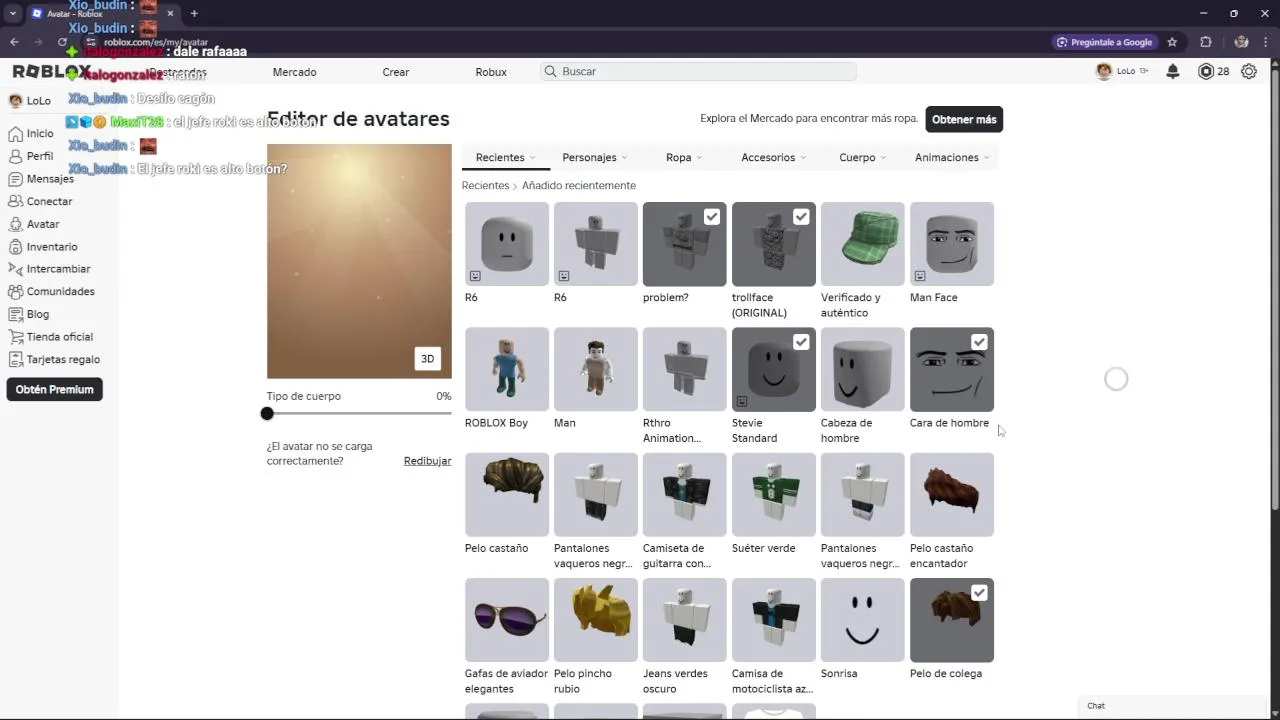Open the browser extensions puzzle icon
The height and width of the screenshot is (720, 1280).
(1206, 42)
